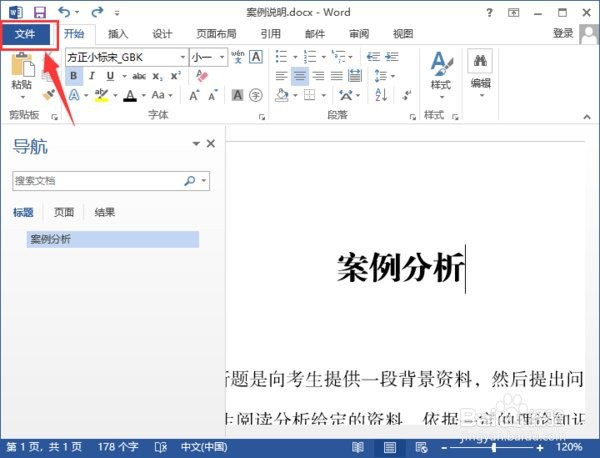
Task: Click the Save icon in quick access toolbar
Action: pos(40,12)
